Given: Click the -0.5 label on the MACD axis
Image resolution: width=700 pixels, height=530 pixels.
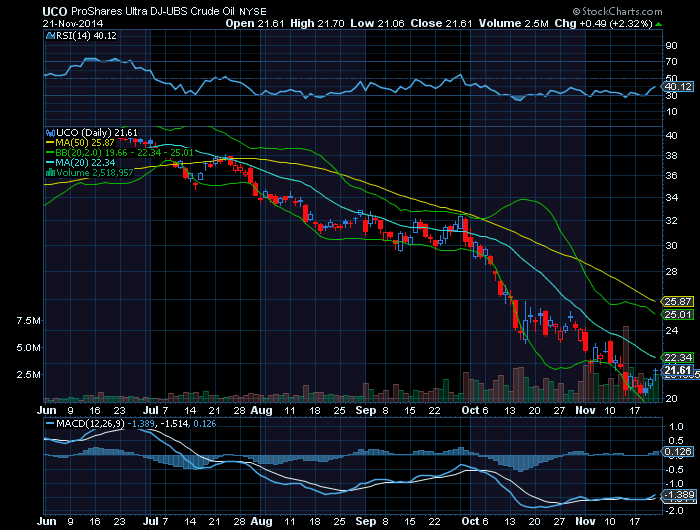Looking at the screenshot, I should 675,469.
